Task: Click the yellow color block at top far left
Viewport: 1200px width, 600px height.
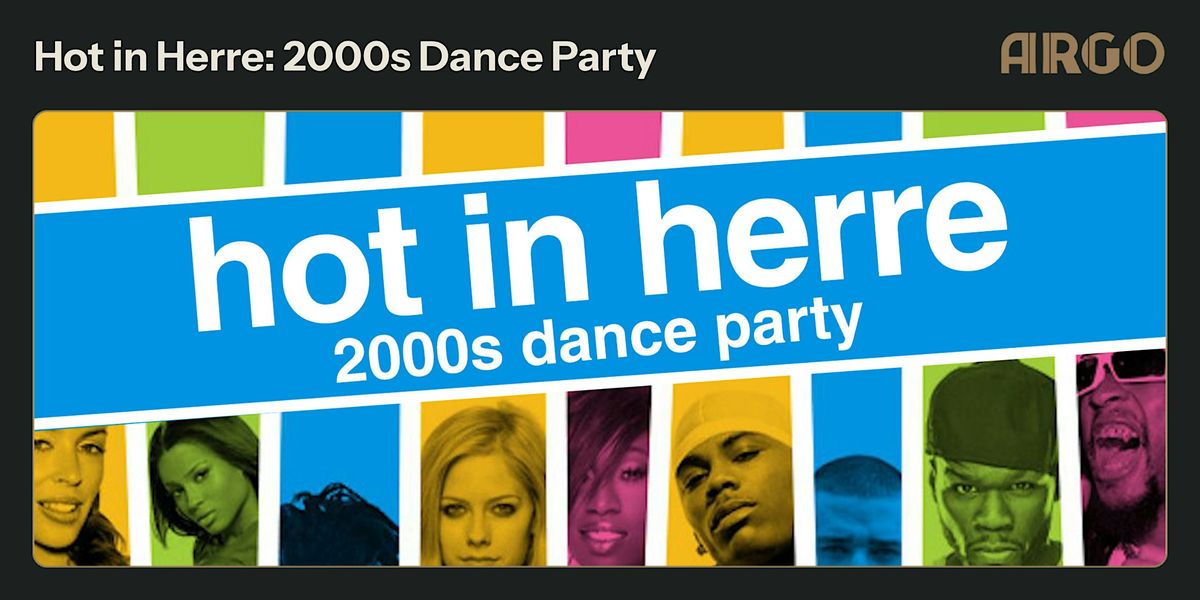Action: coord(74,155)
